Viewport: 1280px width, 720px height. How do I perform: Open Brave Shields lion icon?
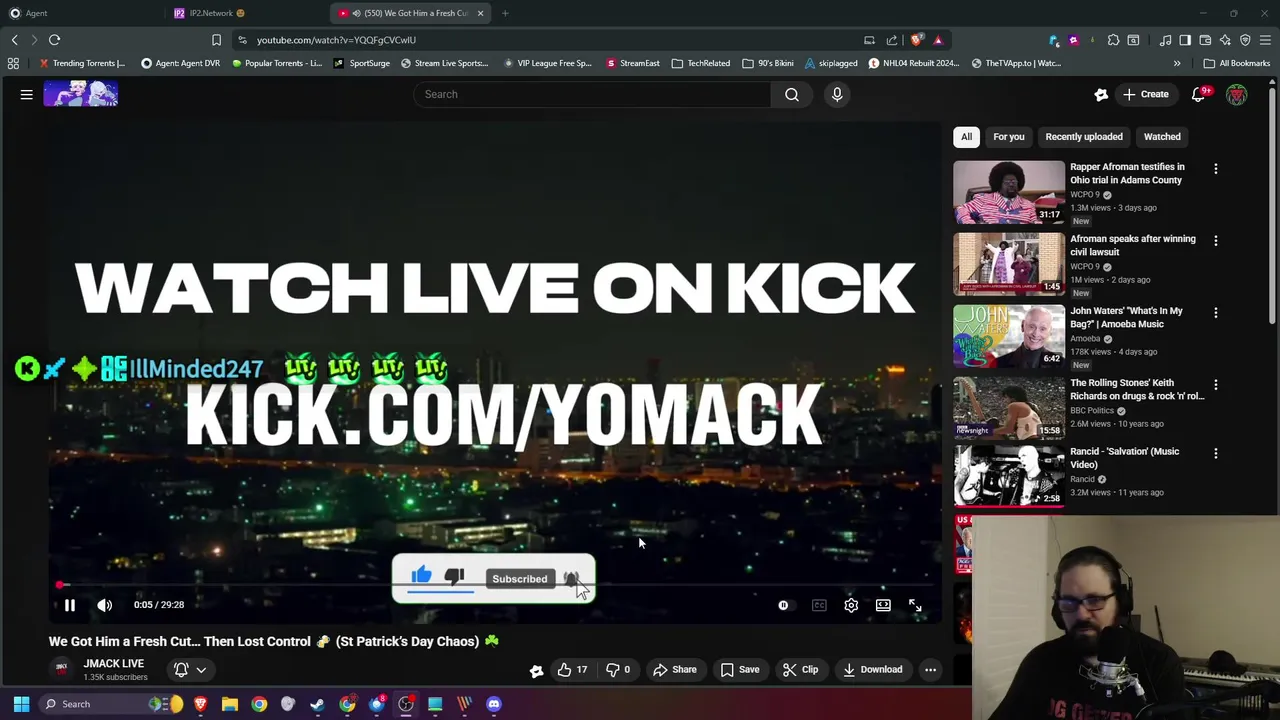point(917,40)
